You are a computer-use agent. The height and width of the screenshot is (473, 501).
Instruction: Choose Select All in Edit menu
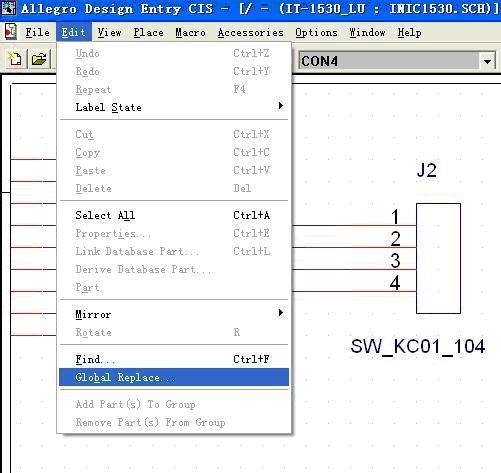[174, 215]
